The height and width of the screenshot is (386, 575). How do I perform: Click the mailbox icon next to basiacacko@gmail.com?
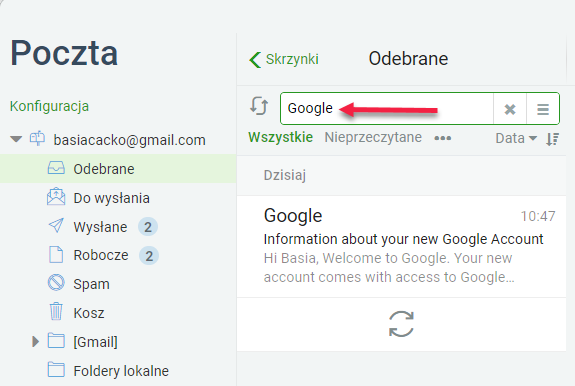point(37,139)
